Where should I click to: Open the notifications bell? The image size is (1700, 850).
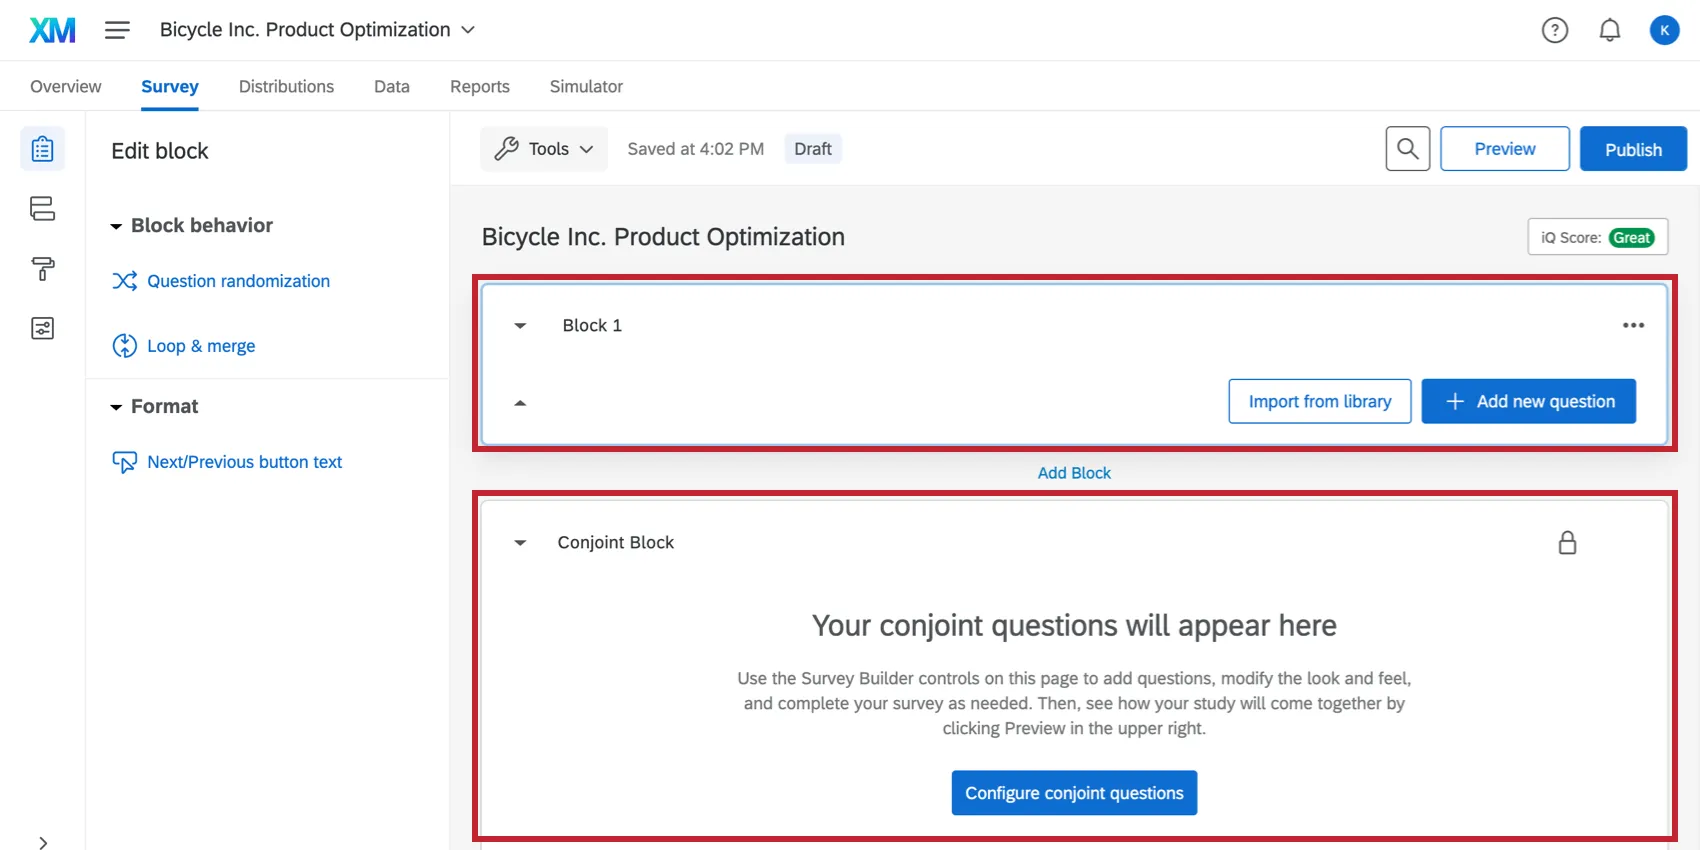point(1609,30)
